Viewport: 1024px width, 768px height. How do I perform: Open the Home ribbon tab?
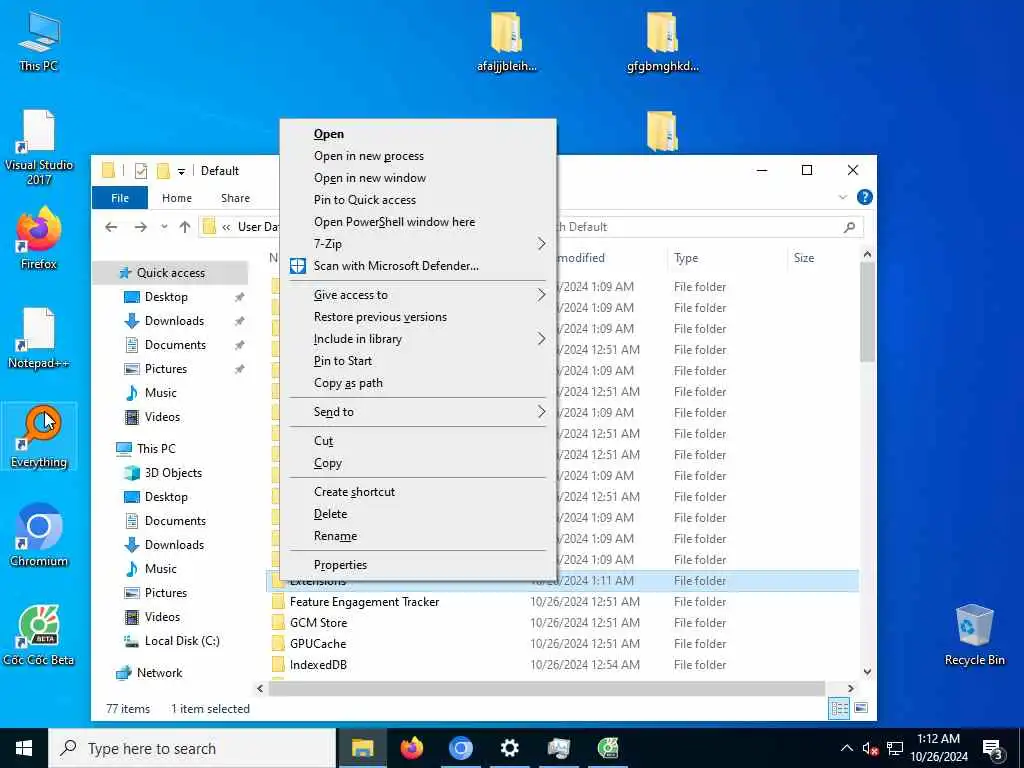(x=177, y=198)
